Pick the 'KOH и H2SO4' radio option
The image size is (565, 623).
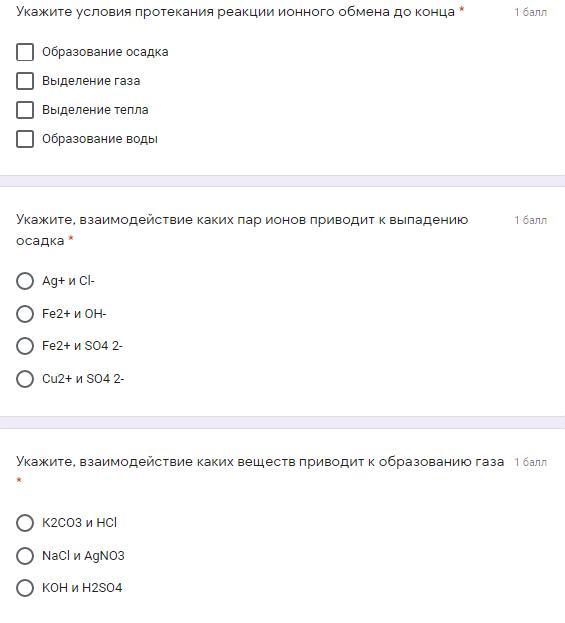[25, 588]
